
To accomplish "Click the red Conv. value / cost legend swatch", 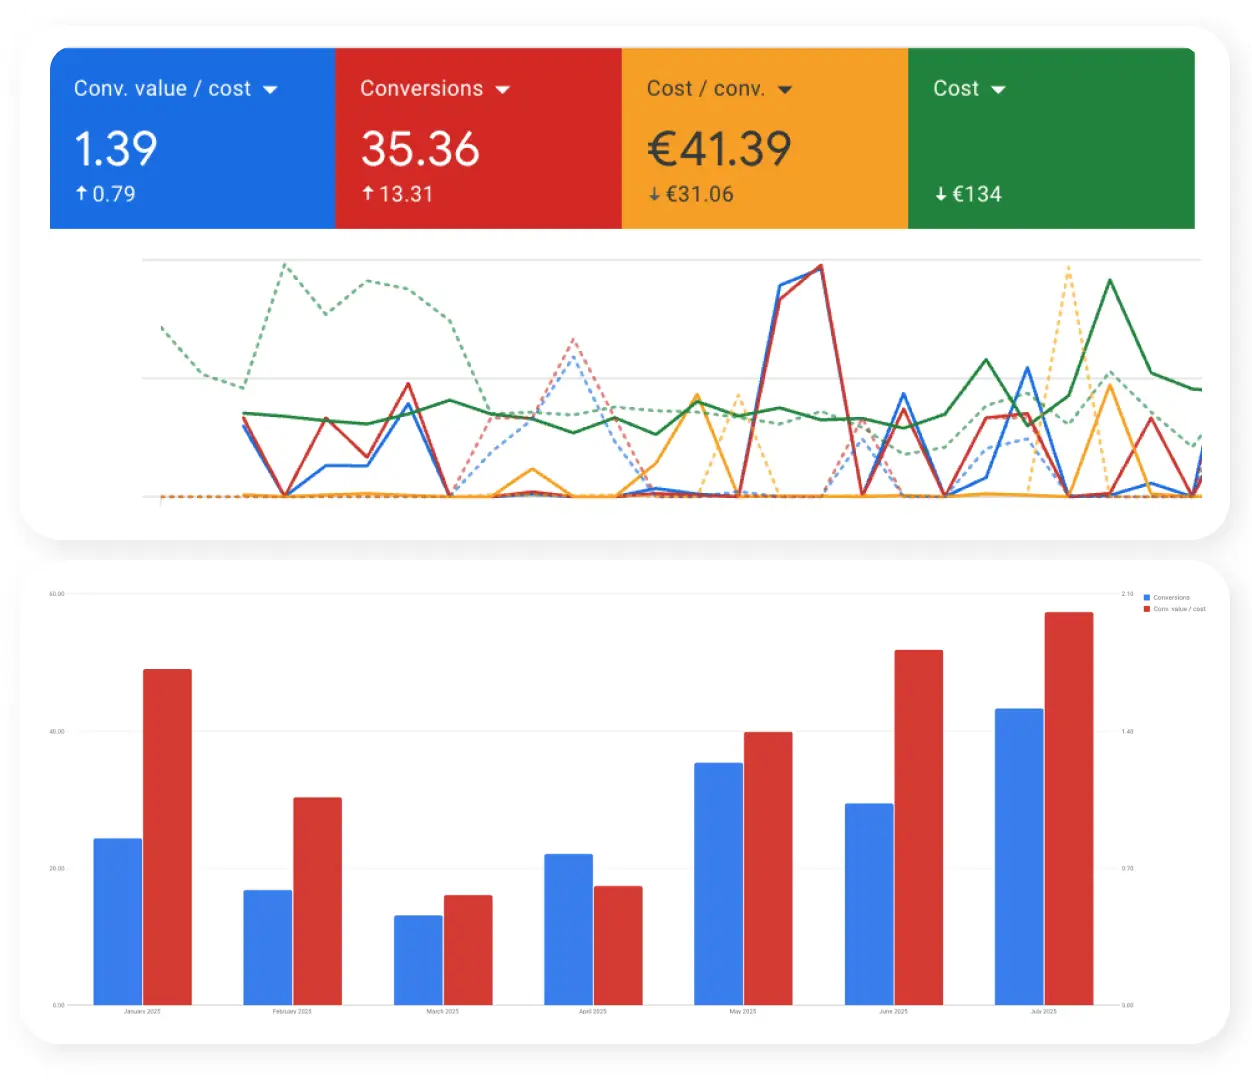I will click(x=1146, y=609).
